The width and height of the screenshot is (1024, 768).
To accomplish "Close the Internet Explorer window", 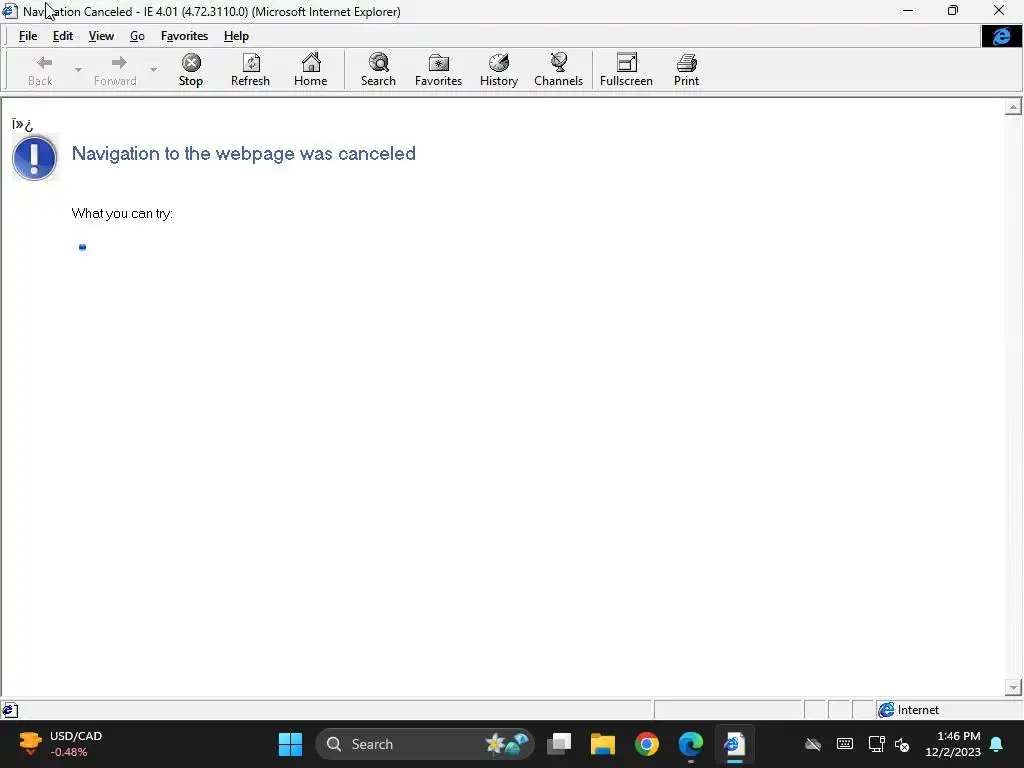I will 999,10.
